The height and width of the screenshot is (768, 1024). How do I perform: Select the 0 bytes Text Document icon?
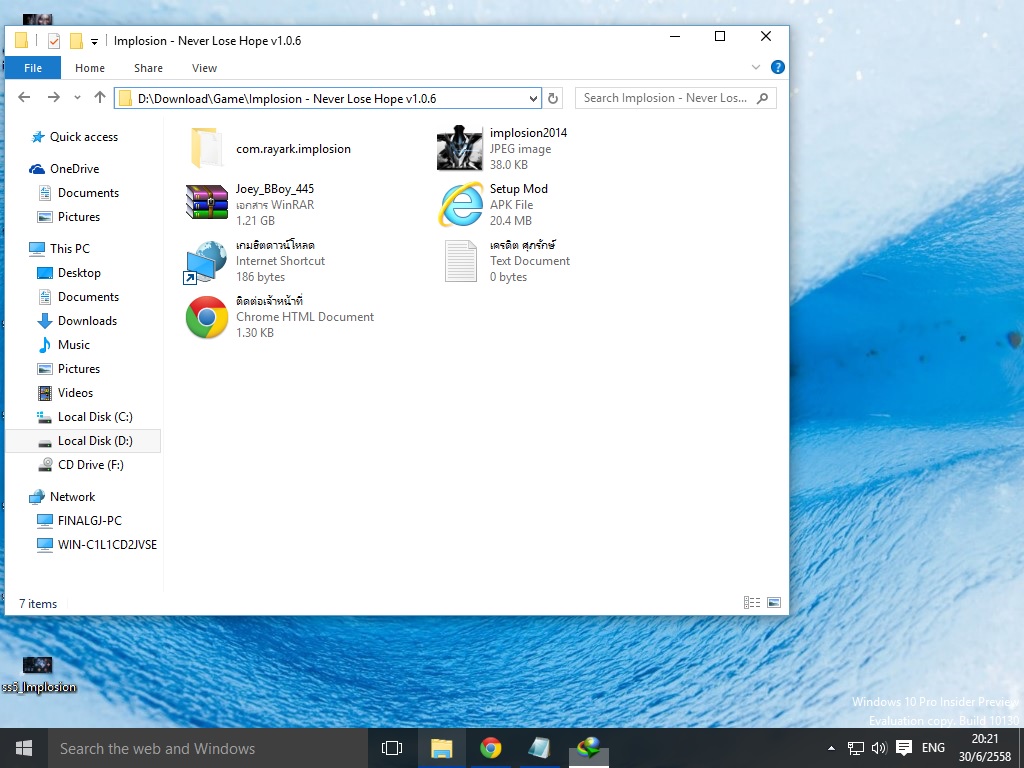461,261
